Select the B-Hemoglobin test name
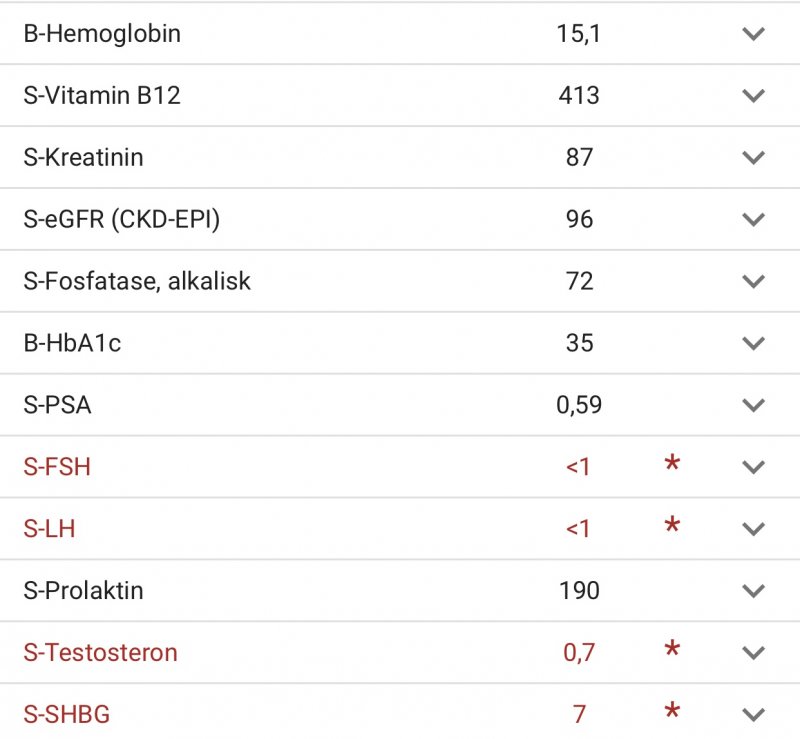This screenshot has width=800, height=739. click(102, 34)
